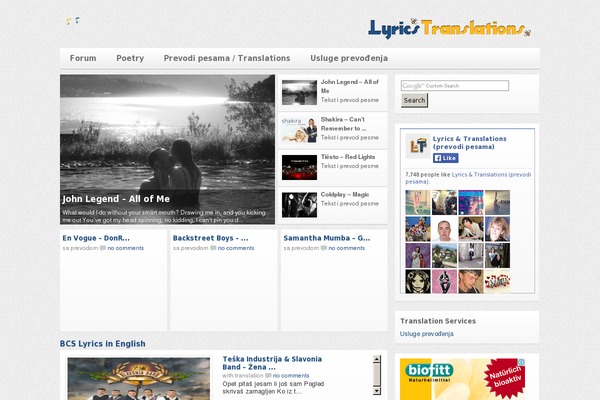Select Coldplay Magic thumbnail
Image resolution: width=600 pixels, height=400 pixels.
tap(299, 205)
